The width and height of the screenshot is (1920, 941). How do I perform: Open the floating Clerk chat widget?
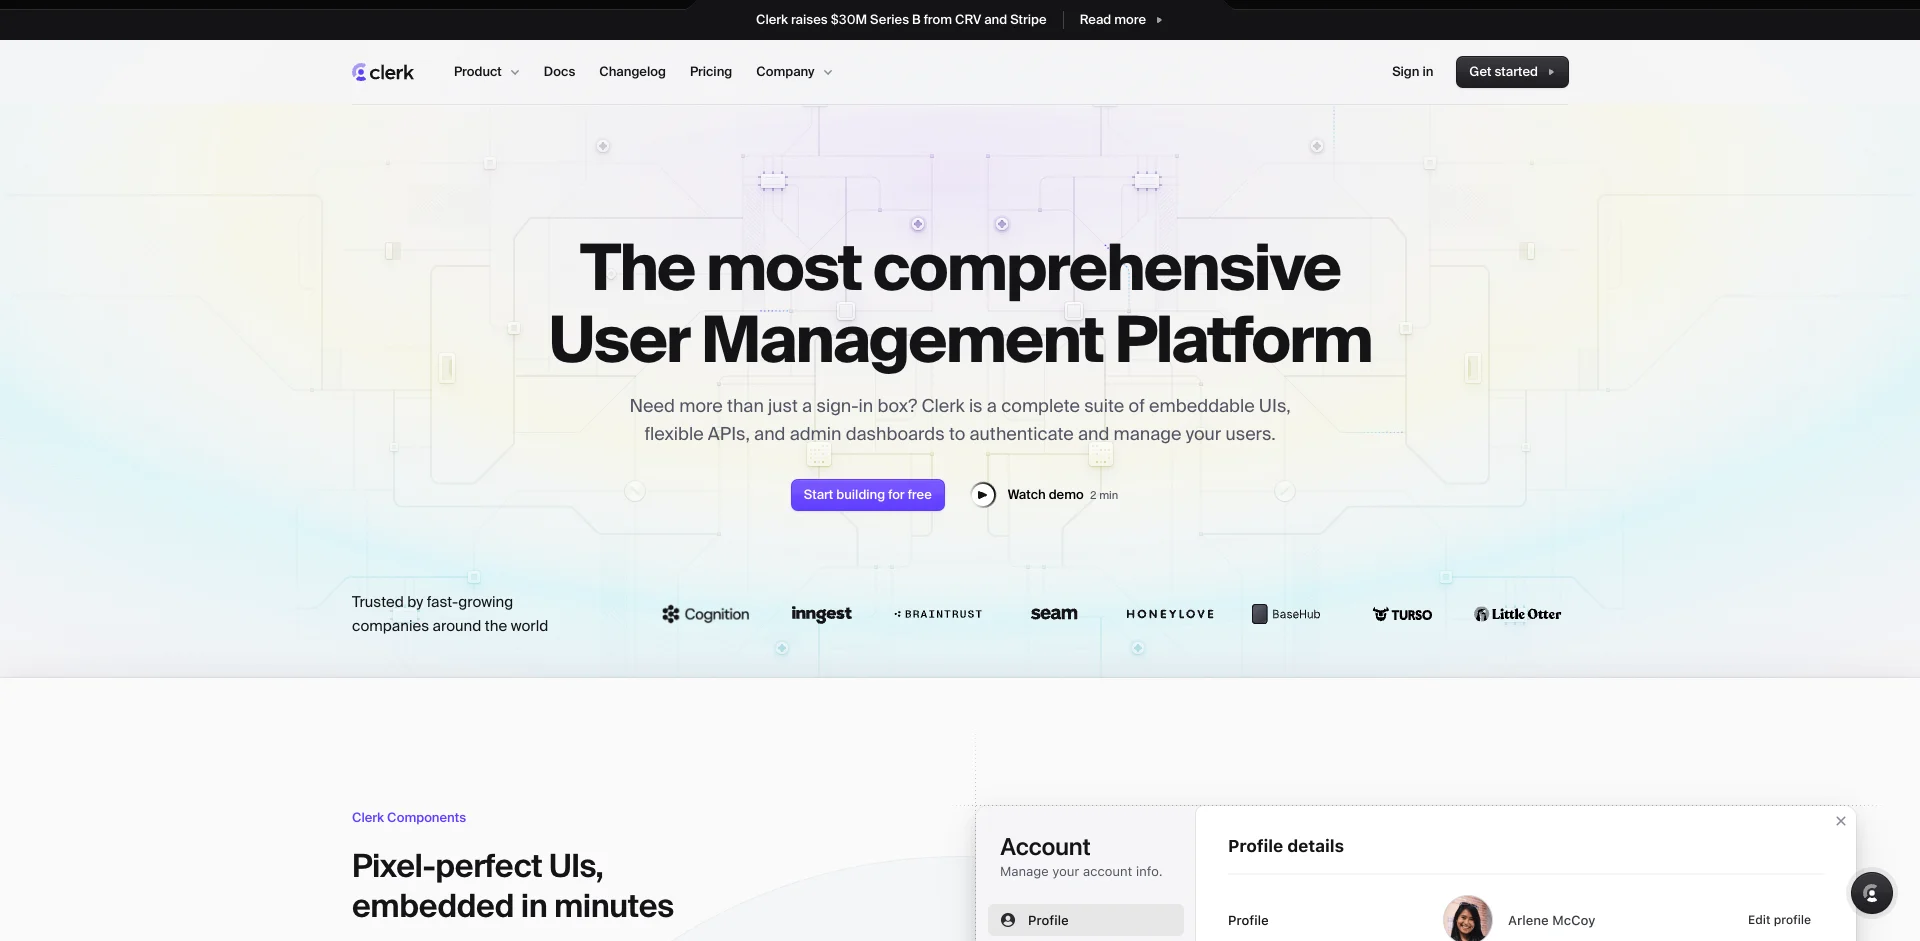coord(1872,893)
